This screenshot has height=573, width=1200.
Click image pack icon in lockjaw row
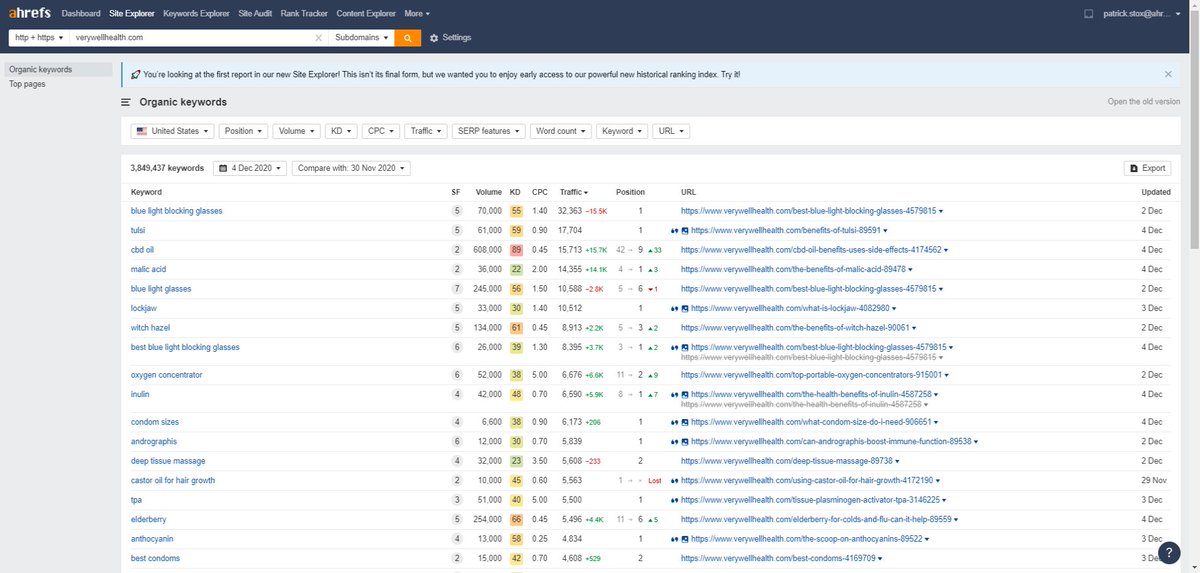pos(684,308)
